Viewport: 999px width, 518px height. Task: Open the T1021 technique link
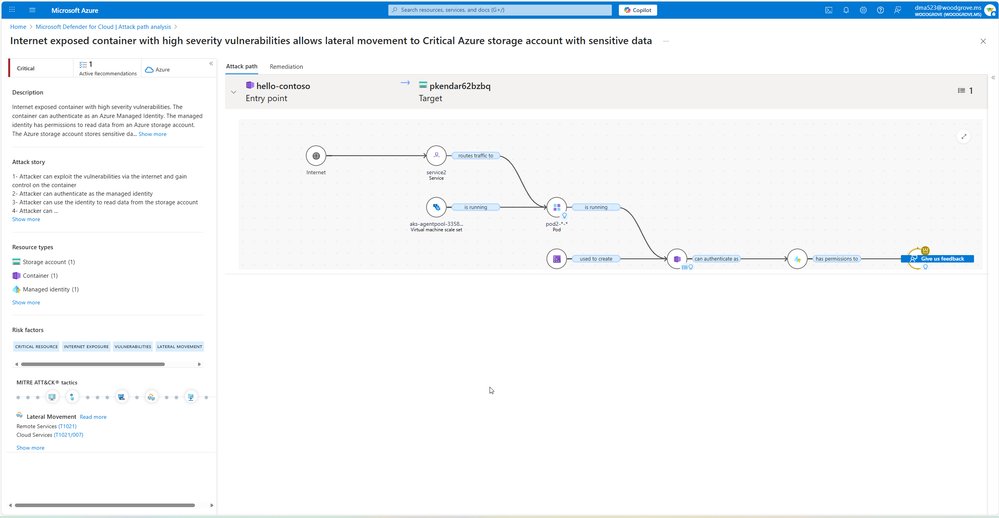[68, 426]
